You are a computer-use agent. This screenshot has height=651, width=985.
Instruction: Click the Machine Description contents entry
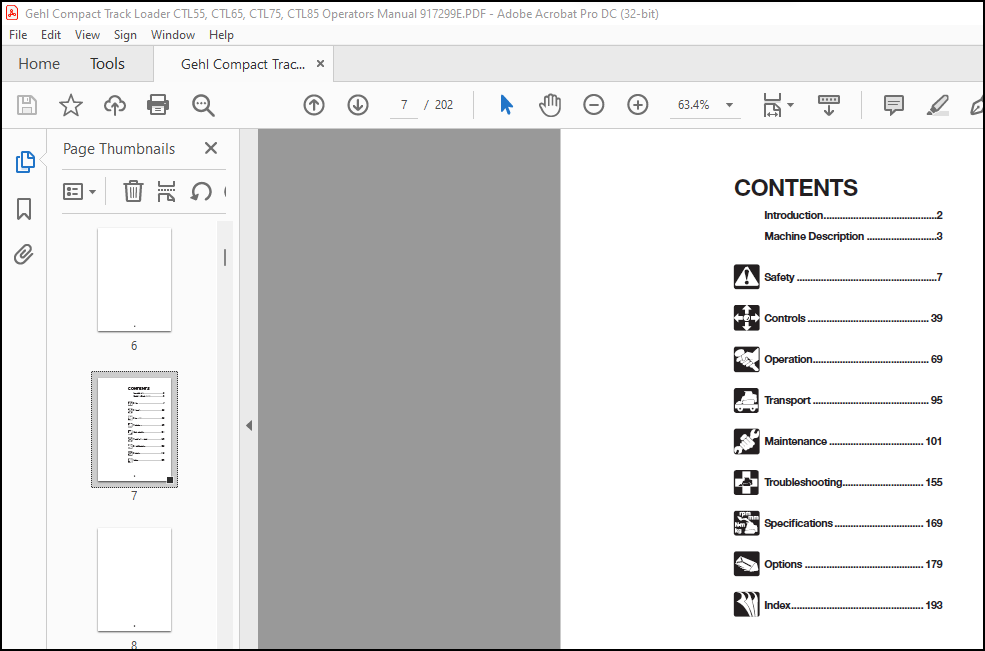point(853,236)
